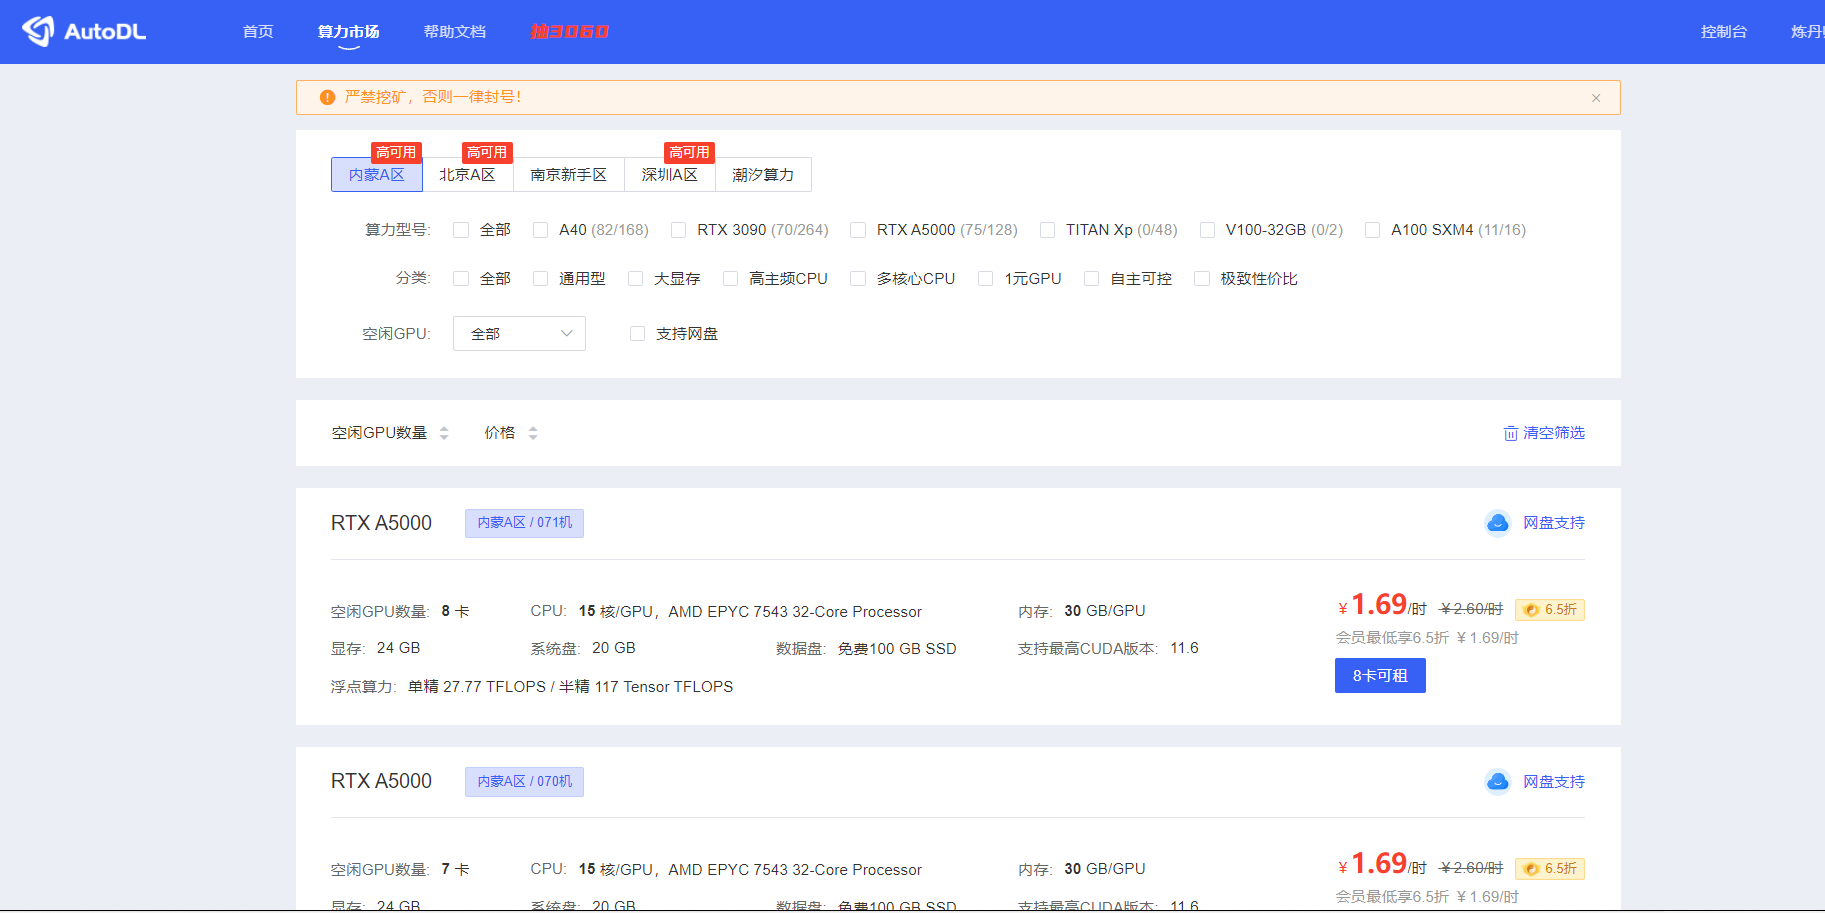Select the 深圳A区 region tab
The image size is (1825, 913).
pyautogui.click(x=670, y=175)
